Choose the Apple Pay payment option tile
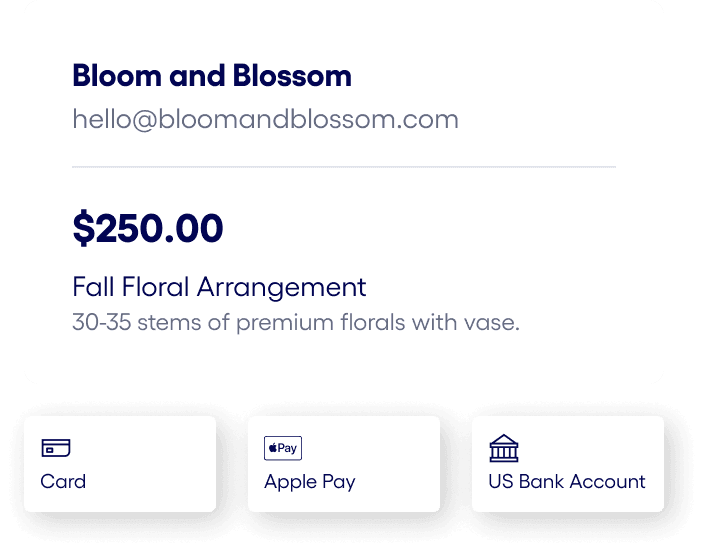 point(344,464)
